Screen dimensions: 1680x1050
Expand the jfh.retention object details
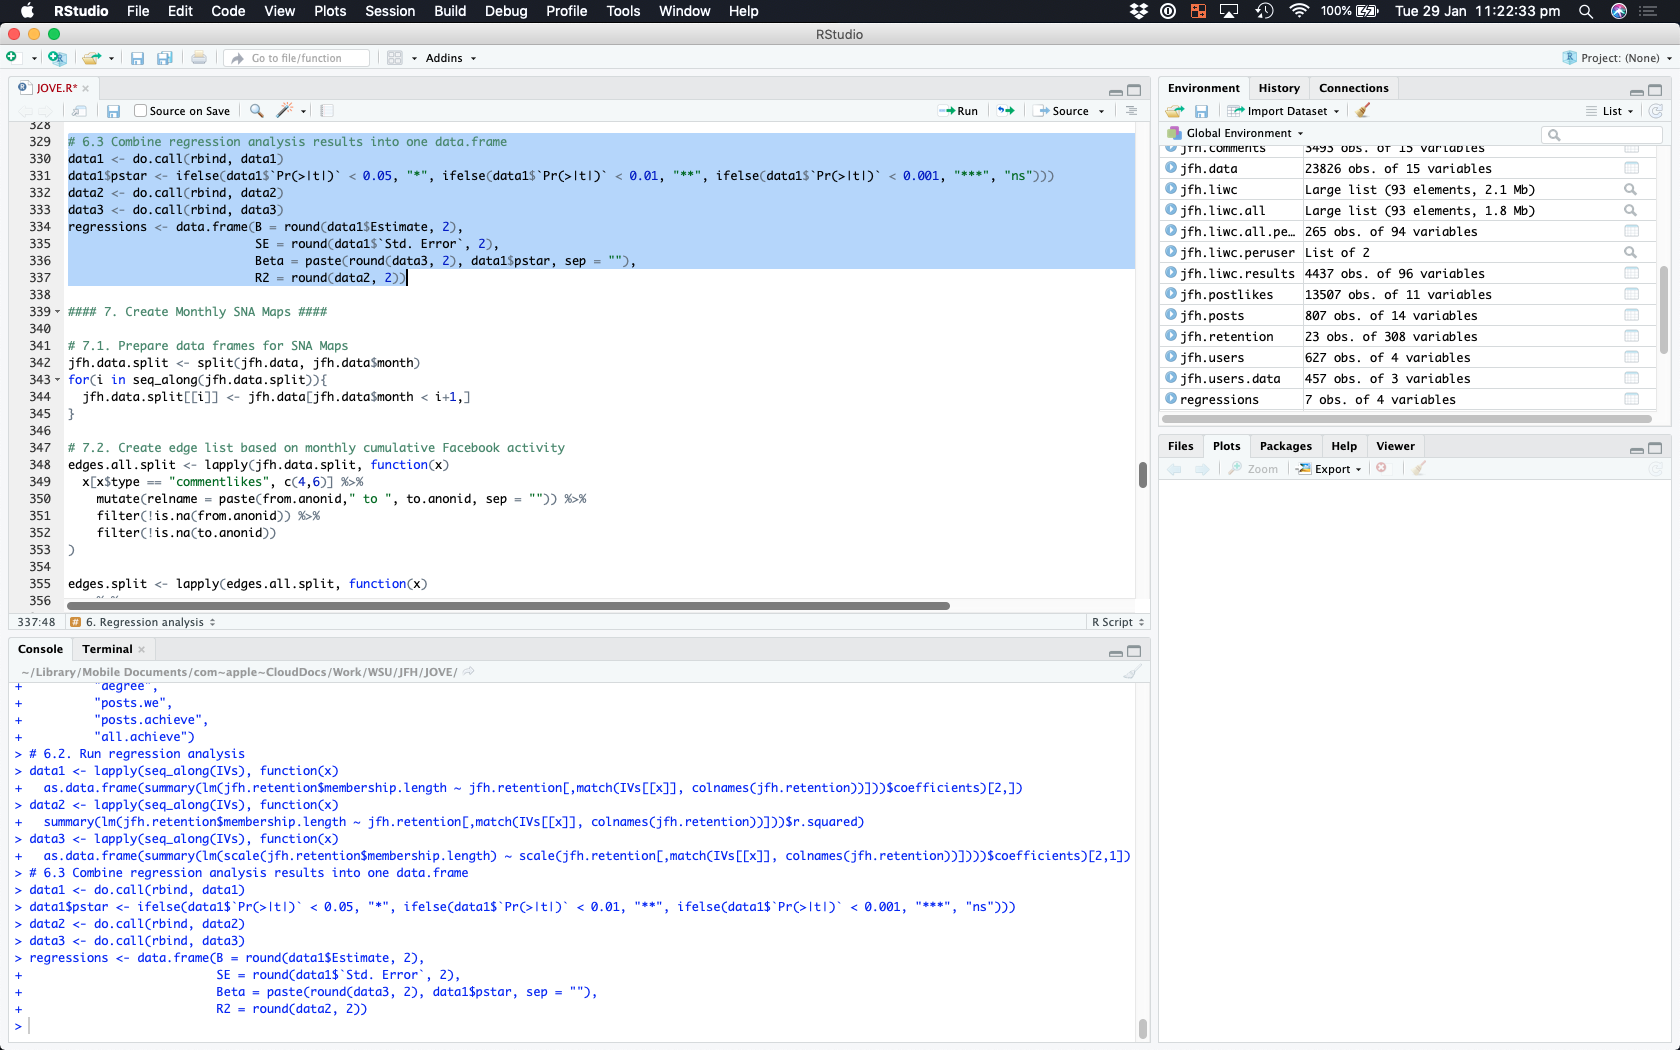[1171, 337]
